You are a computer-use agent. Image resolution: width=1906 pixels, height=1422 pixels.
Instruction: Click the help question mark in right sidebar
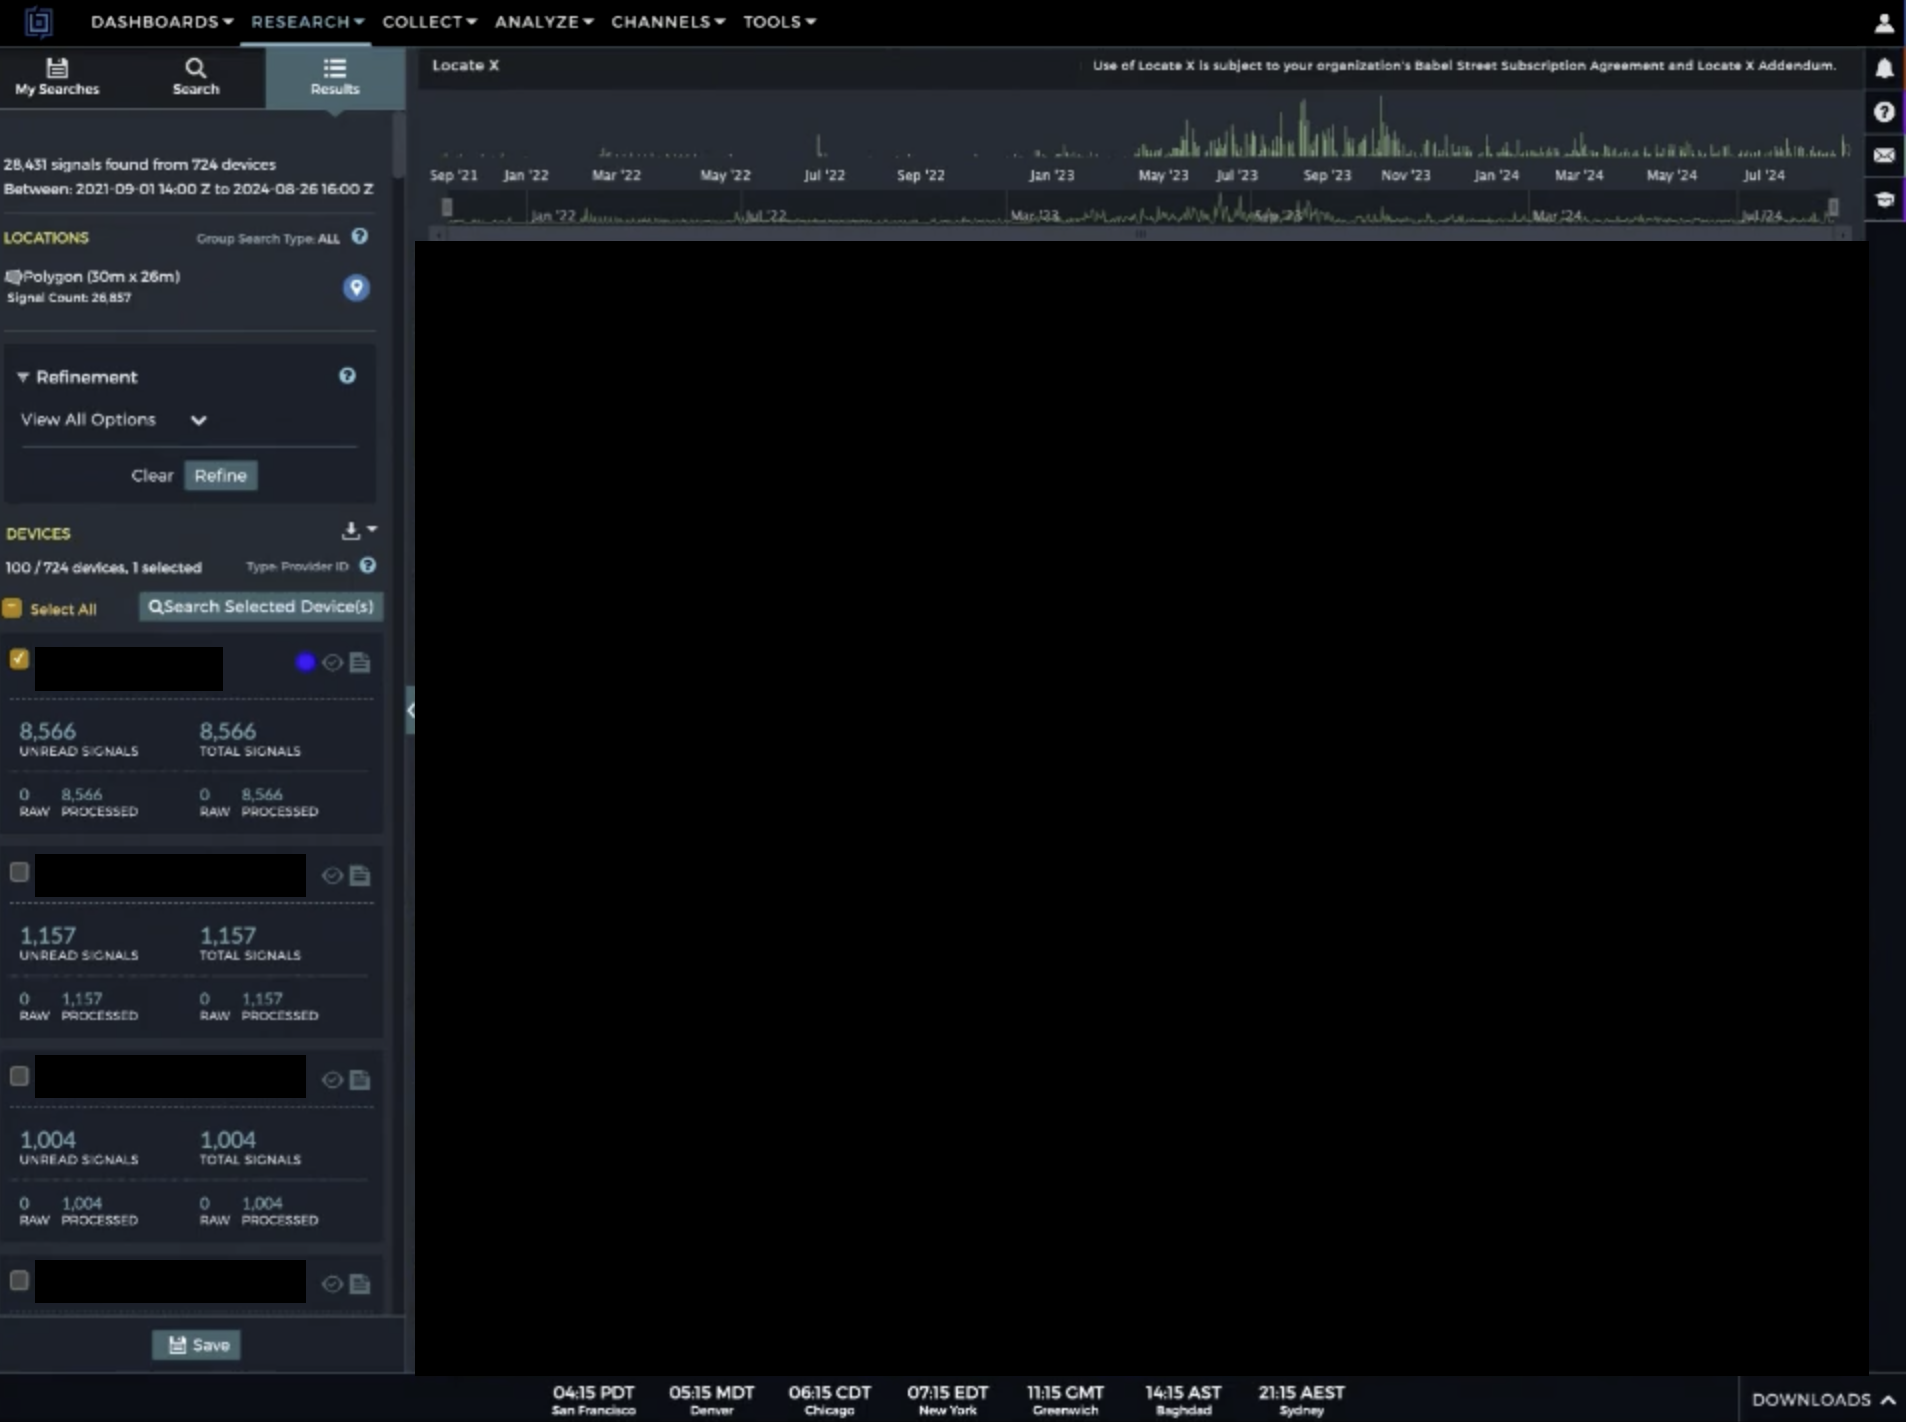(1884, 112)
